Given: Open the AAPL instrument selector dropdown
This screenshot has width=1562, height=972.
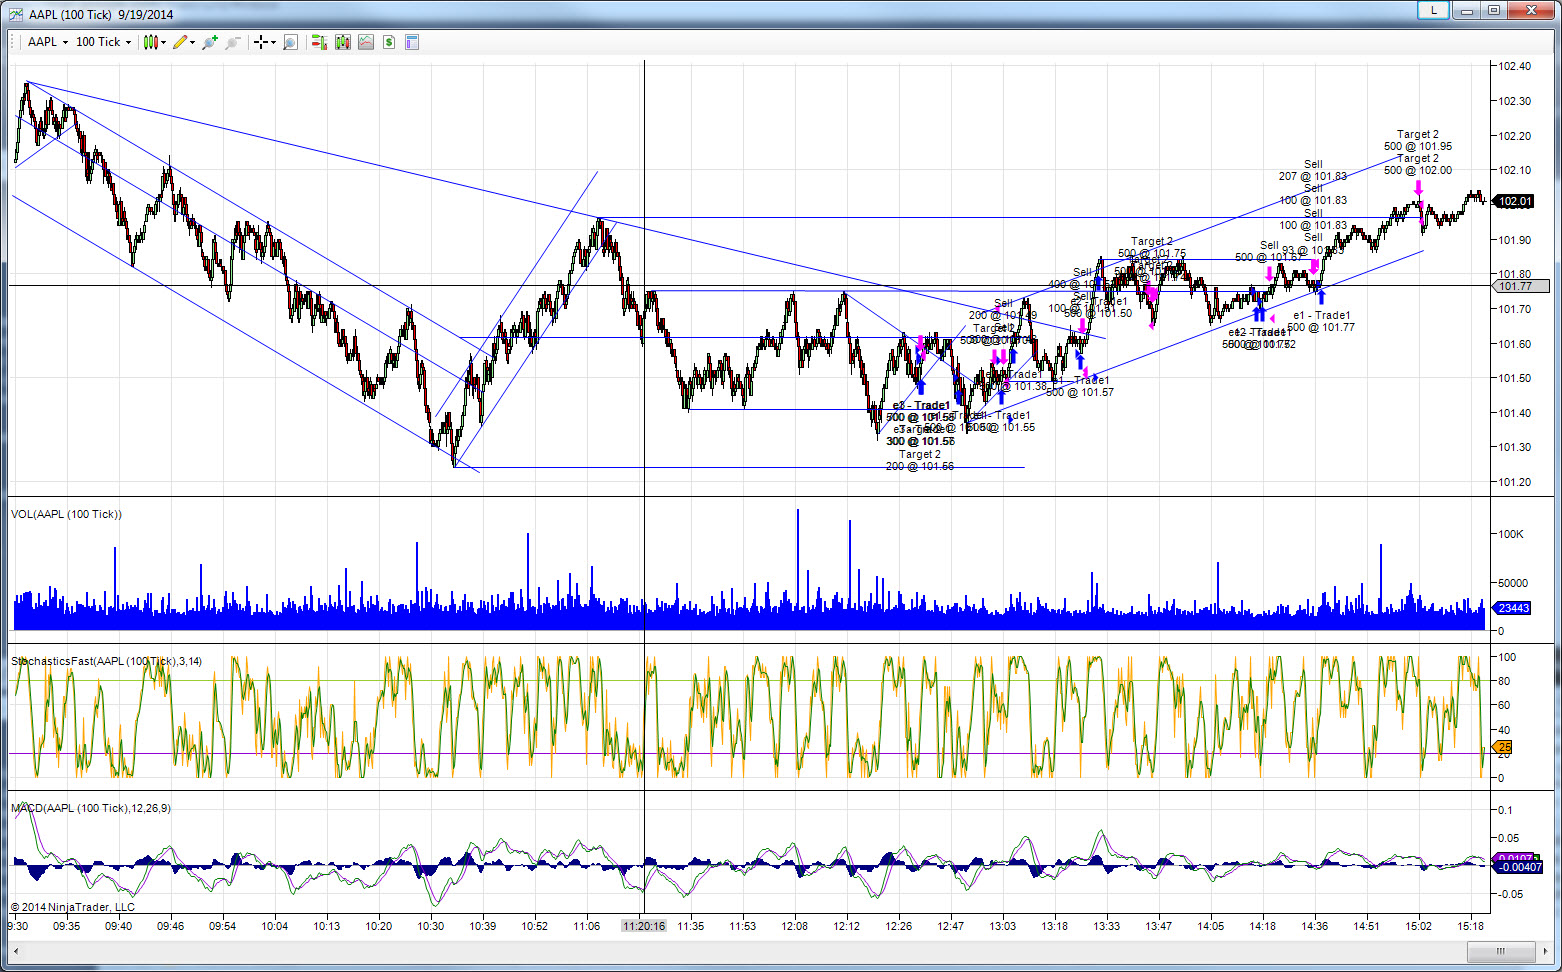Looking at the screenshot, I should [47, 42].
